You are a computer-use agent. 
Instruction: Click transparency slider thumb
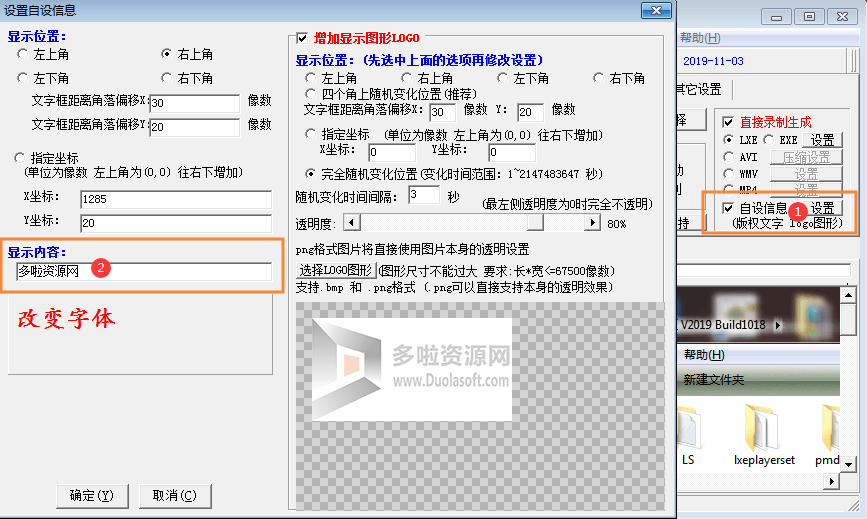point(535,223)
